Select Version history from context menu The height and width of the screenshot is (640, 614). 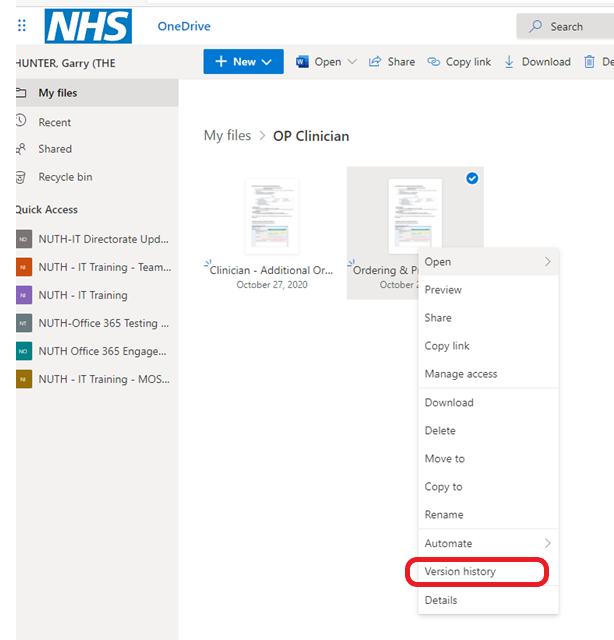tap(460, 572)
